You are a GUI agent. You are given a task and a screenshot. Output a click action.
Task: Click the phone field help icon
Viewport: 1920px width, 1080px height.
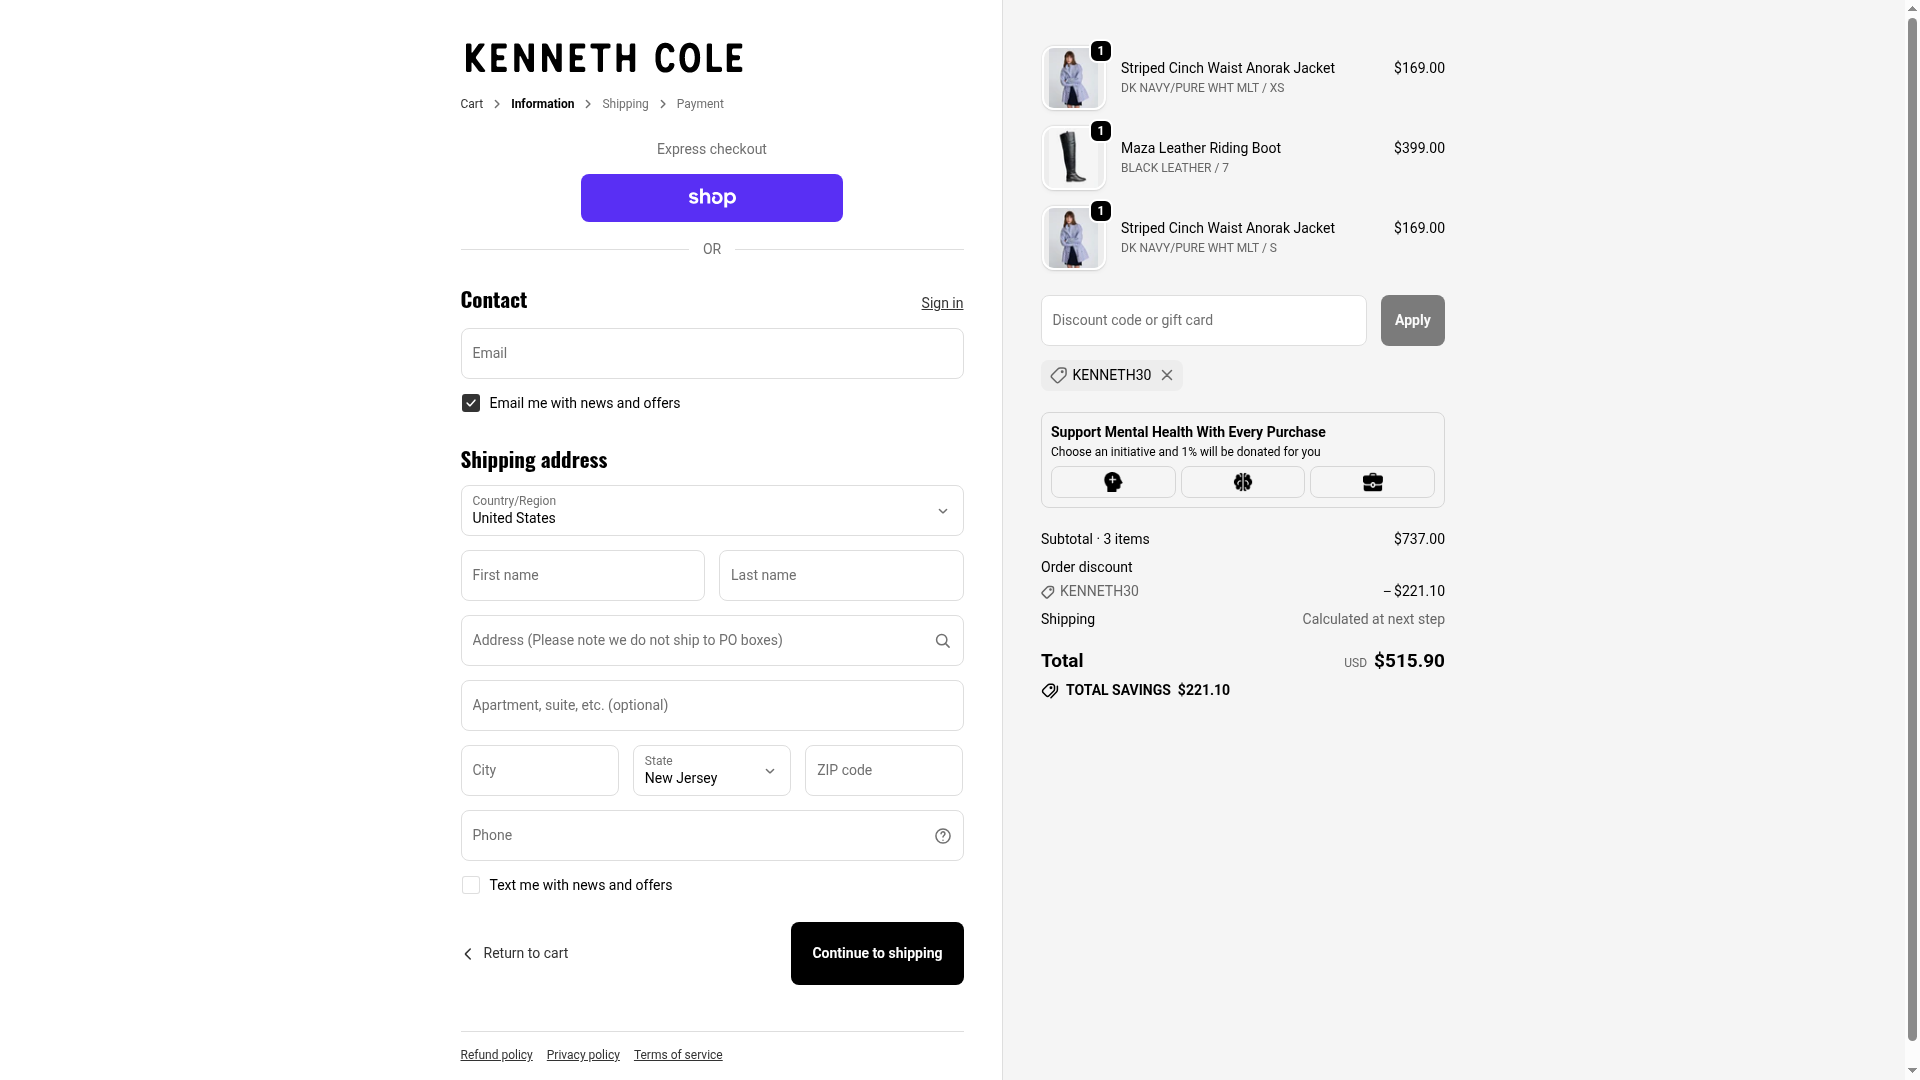(942, 836)
